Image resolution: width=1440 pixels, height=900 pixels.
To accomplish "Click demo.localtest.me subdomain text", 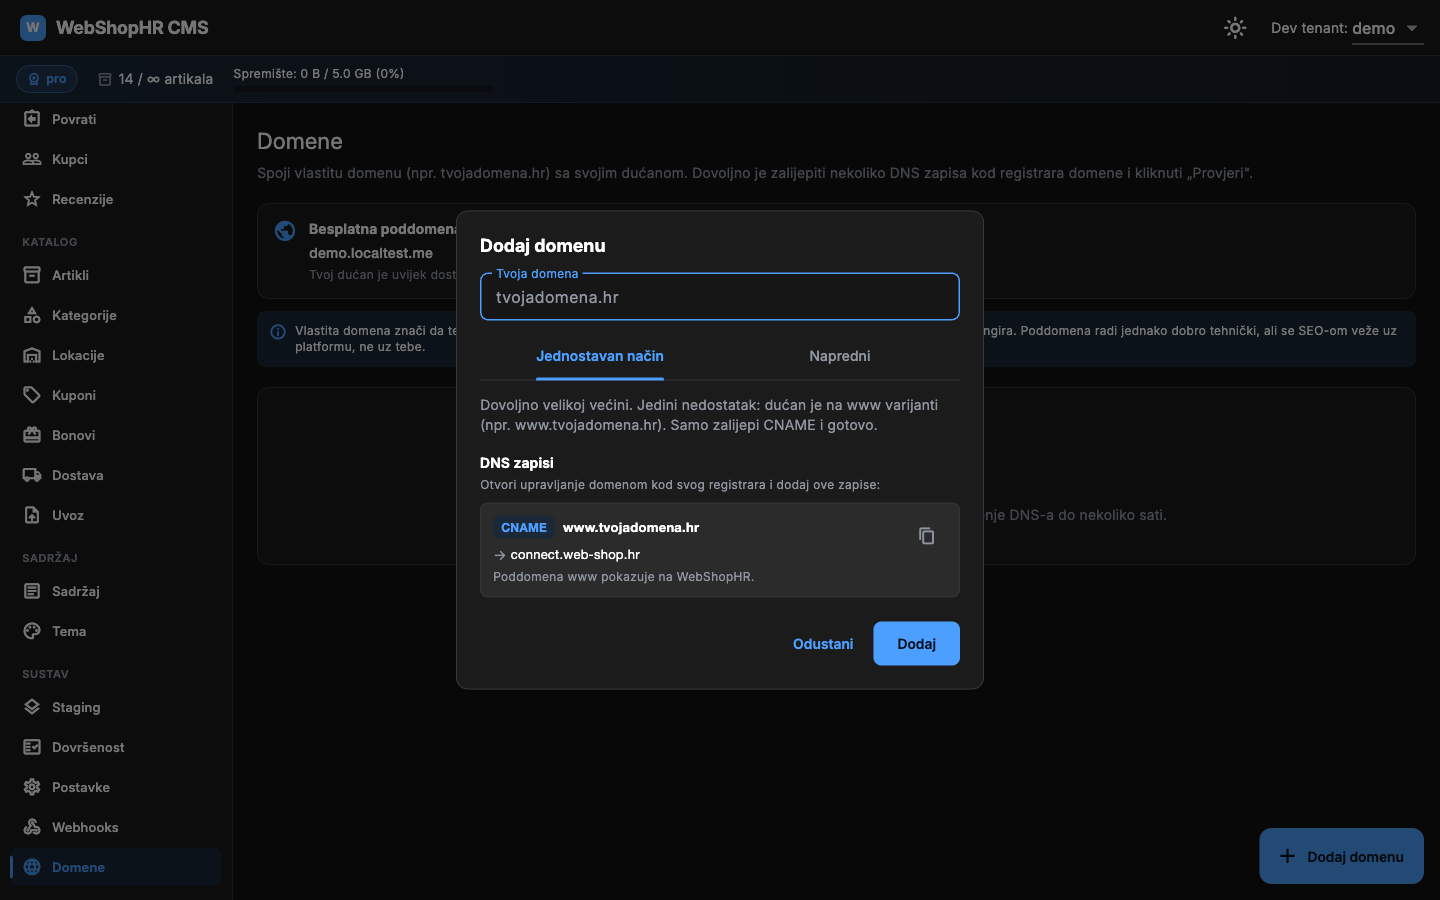I will pos(371,253).
